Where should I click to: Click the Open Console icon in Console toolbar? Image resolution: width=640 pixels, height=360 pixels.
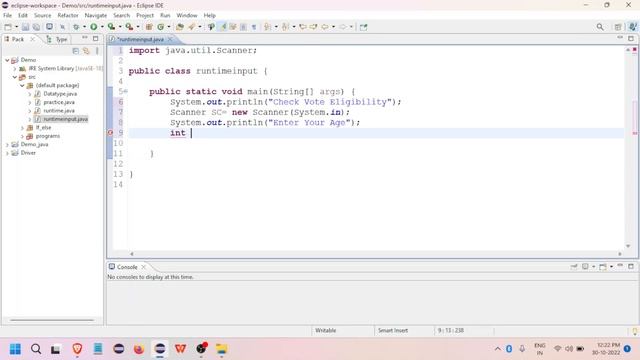603,267
